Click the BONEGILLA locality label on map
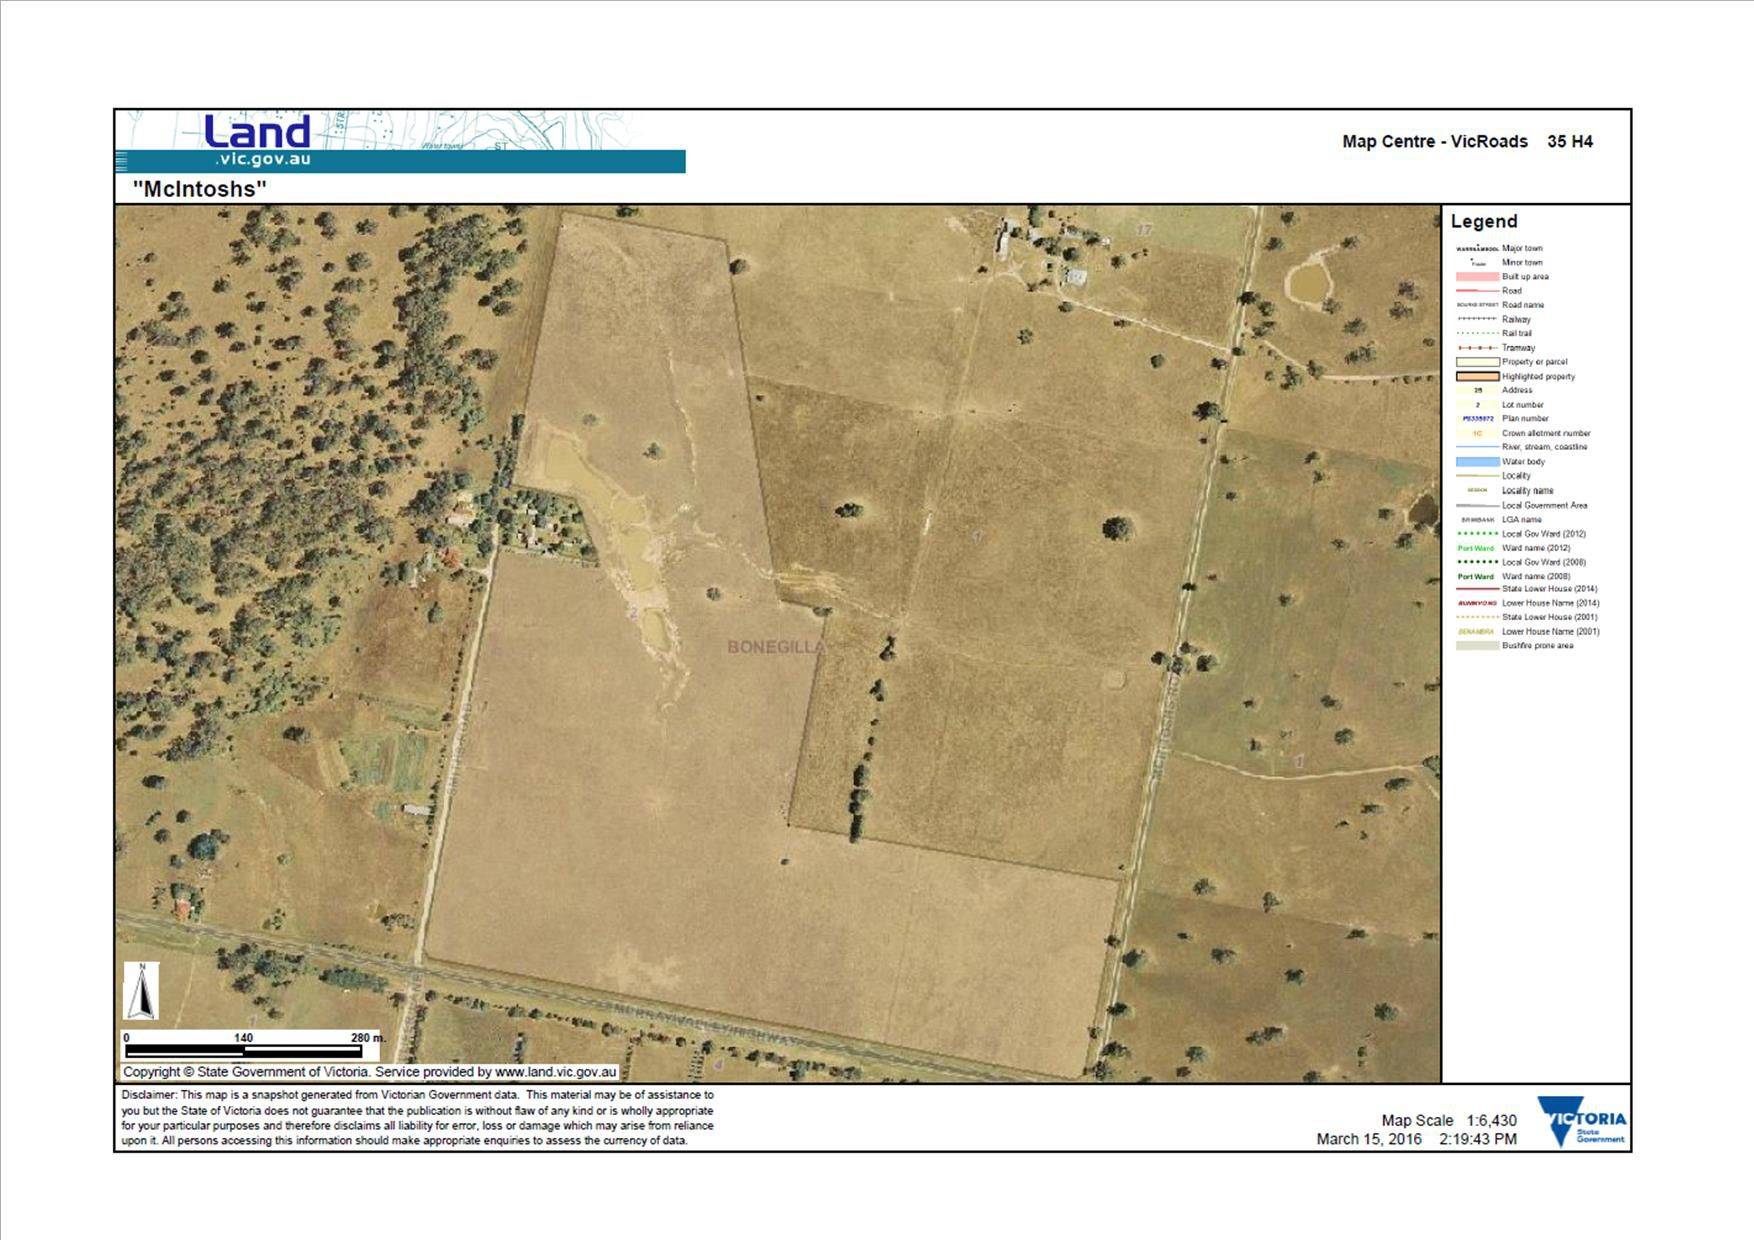The image size is (1754, 1240). click(776, 647)
